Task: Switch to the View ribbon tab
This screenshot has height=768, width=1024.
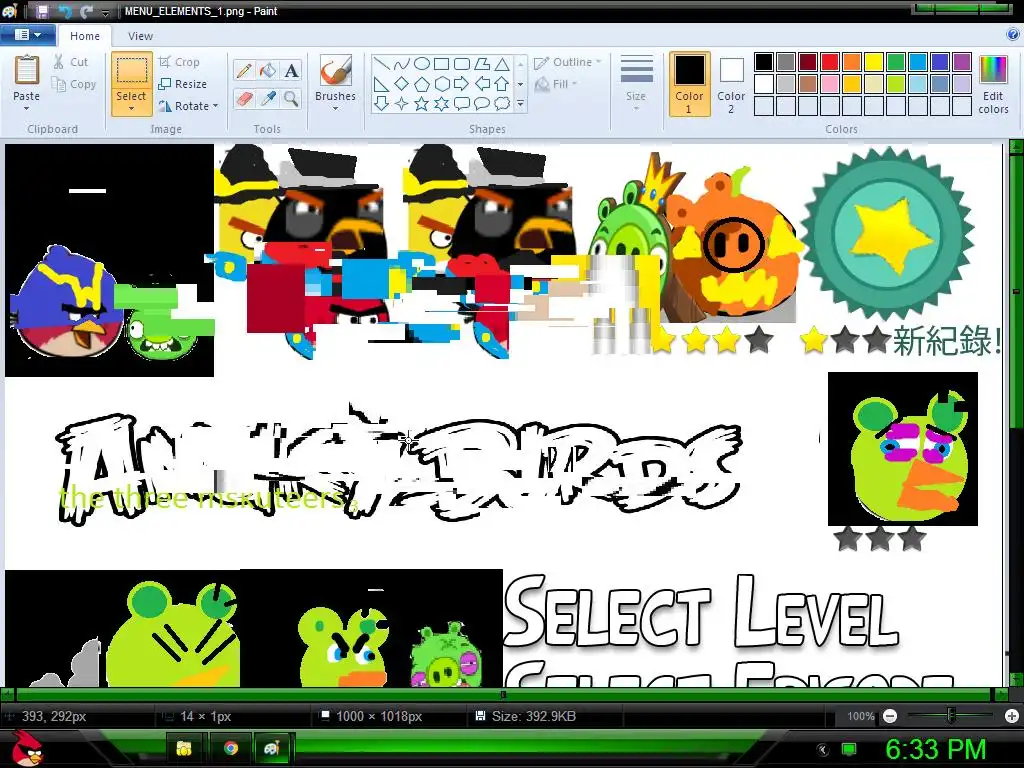Action: [140, 36]
